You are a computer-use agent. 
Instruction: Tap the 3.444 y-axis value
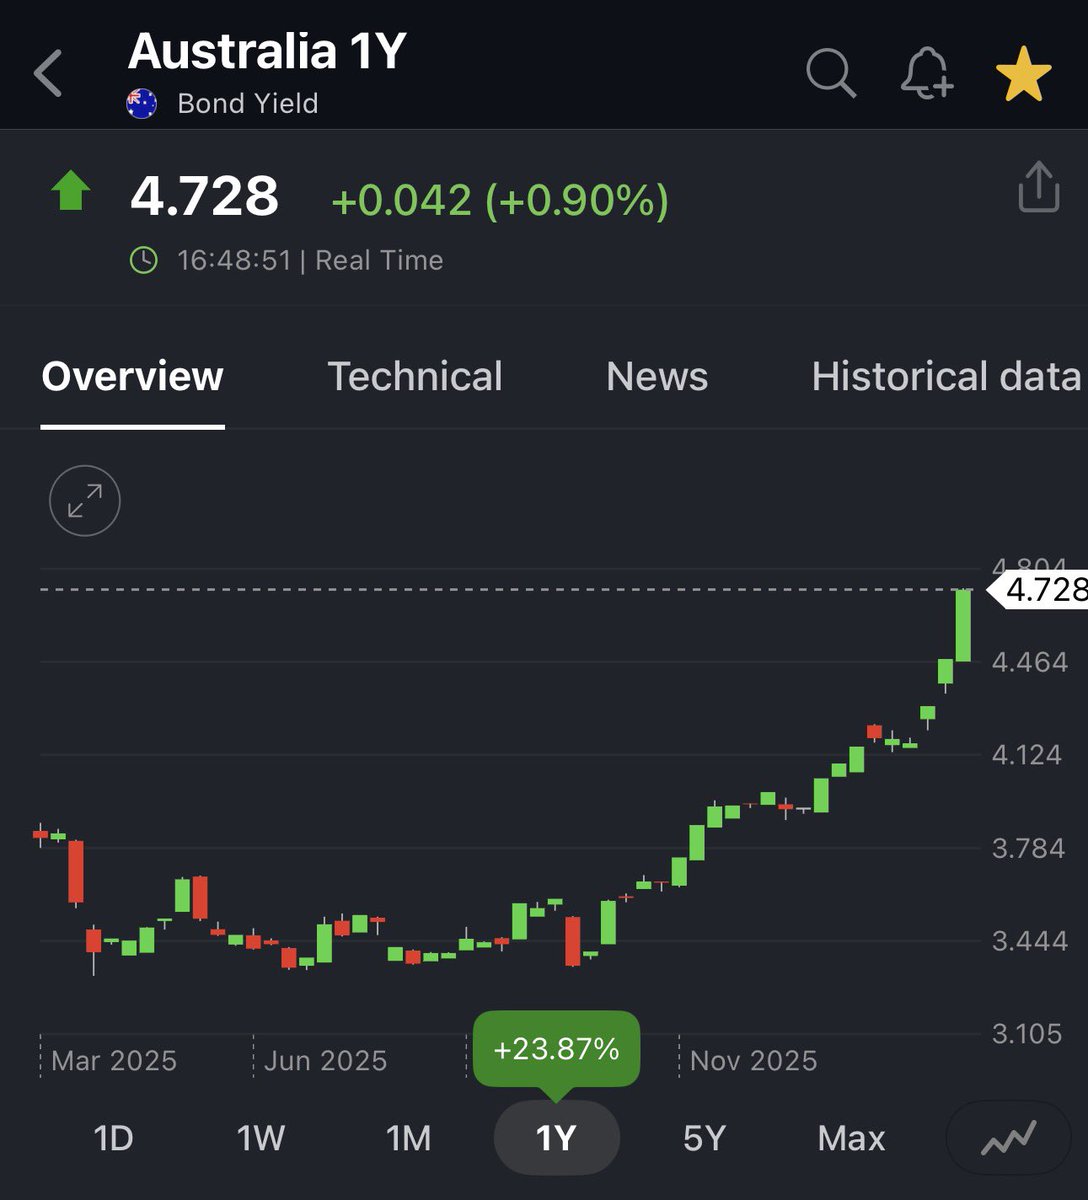1030,941
